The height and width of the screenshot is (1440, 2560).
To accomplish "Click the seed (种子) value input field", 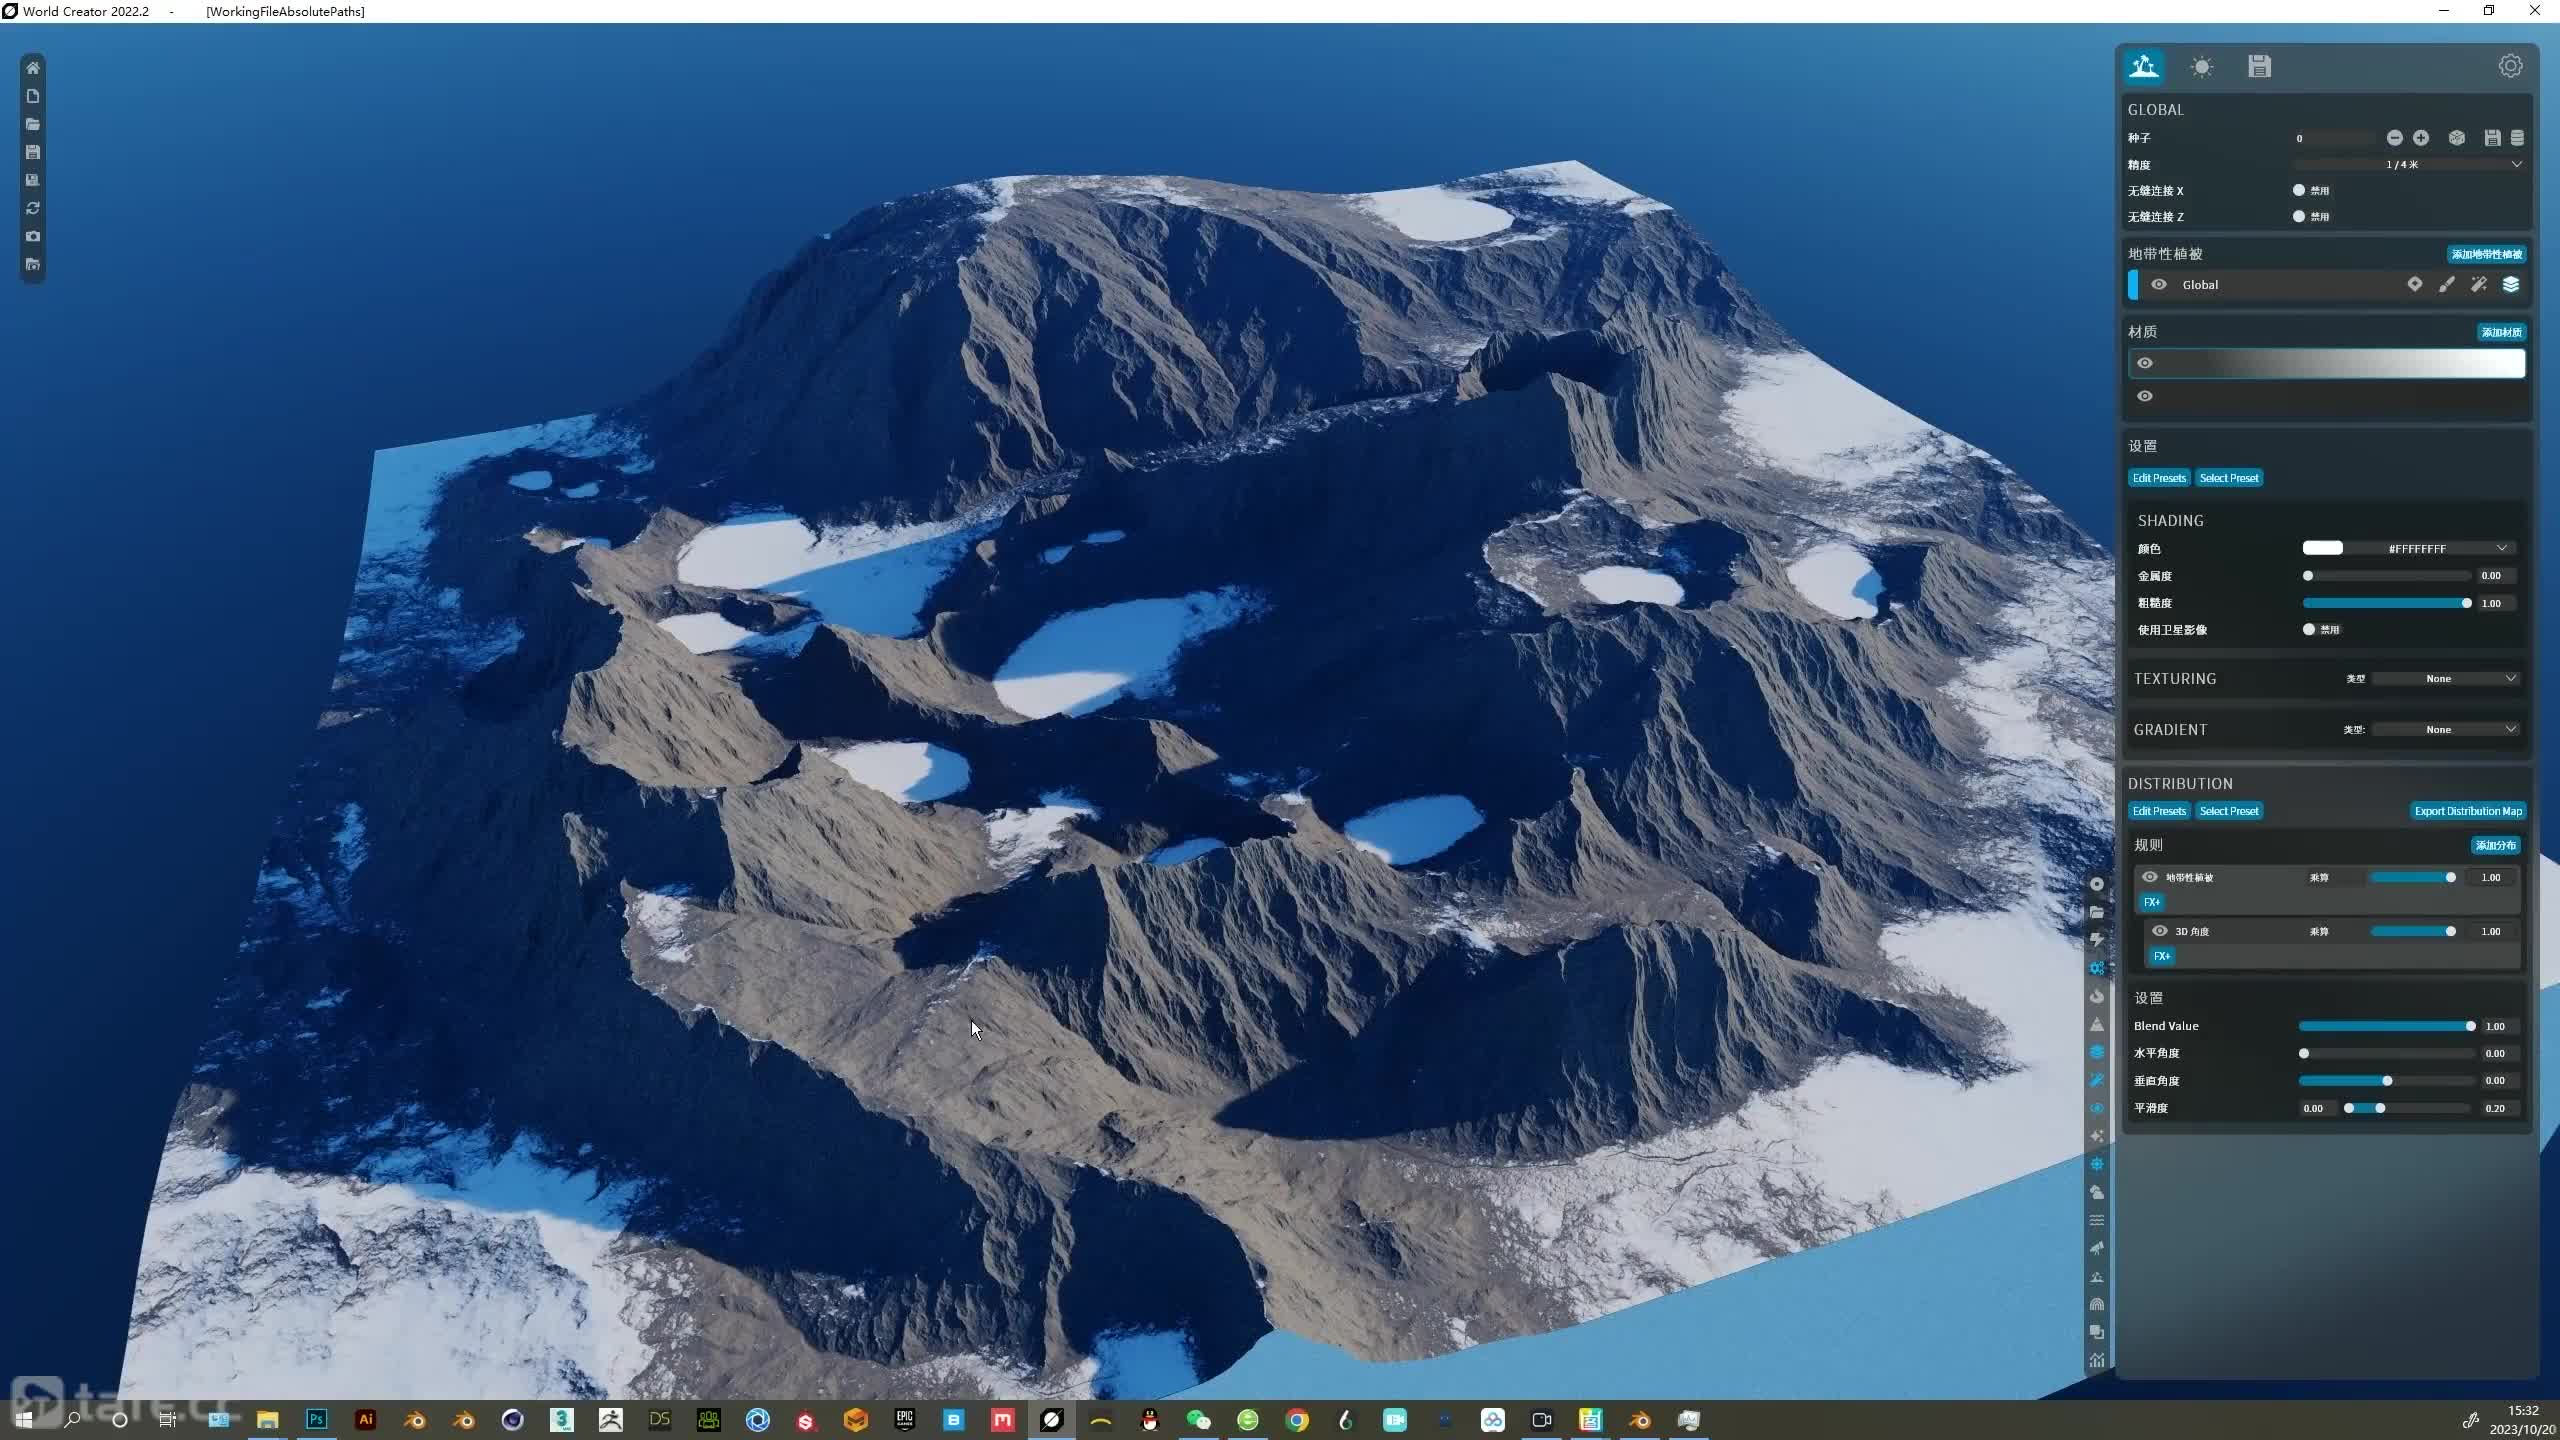I will coord(2334,138).
